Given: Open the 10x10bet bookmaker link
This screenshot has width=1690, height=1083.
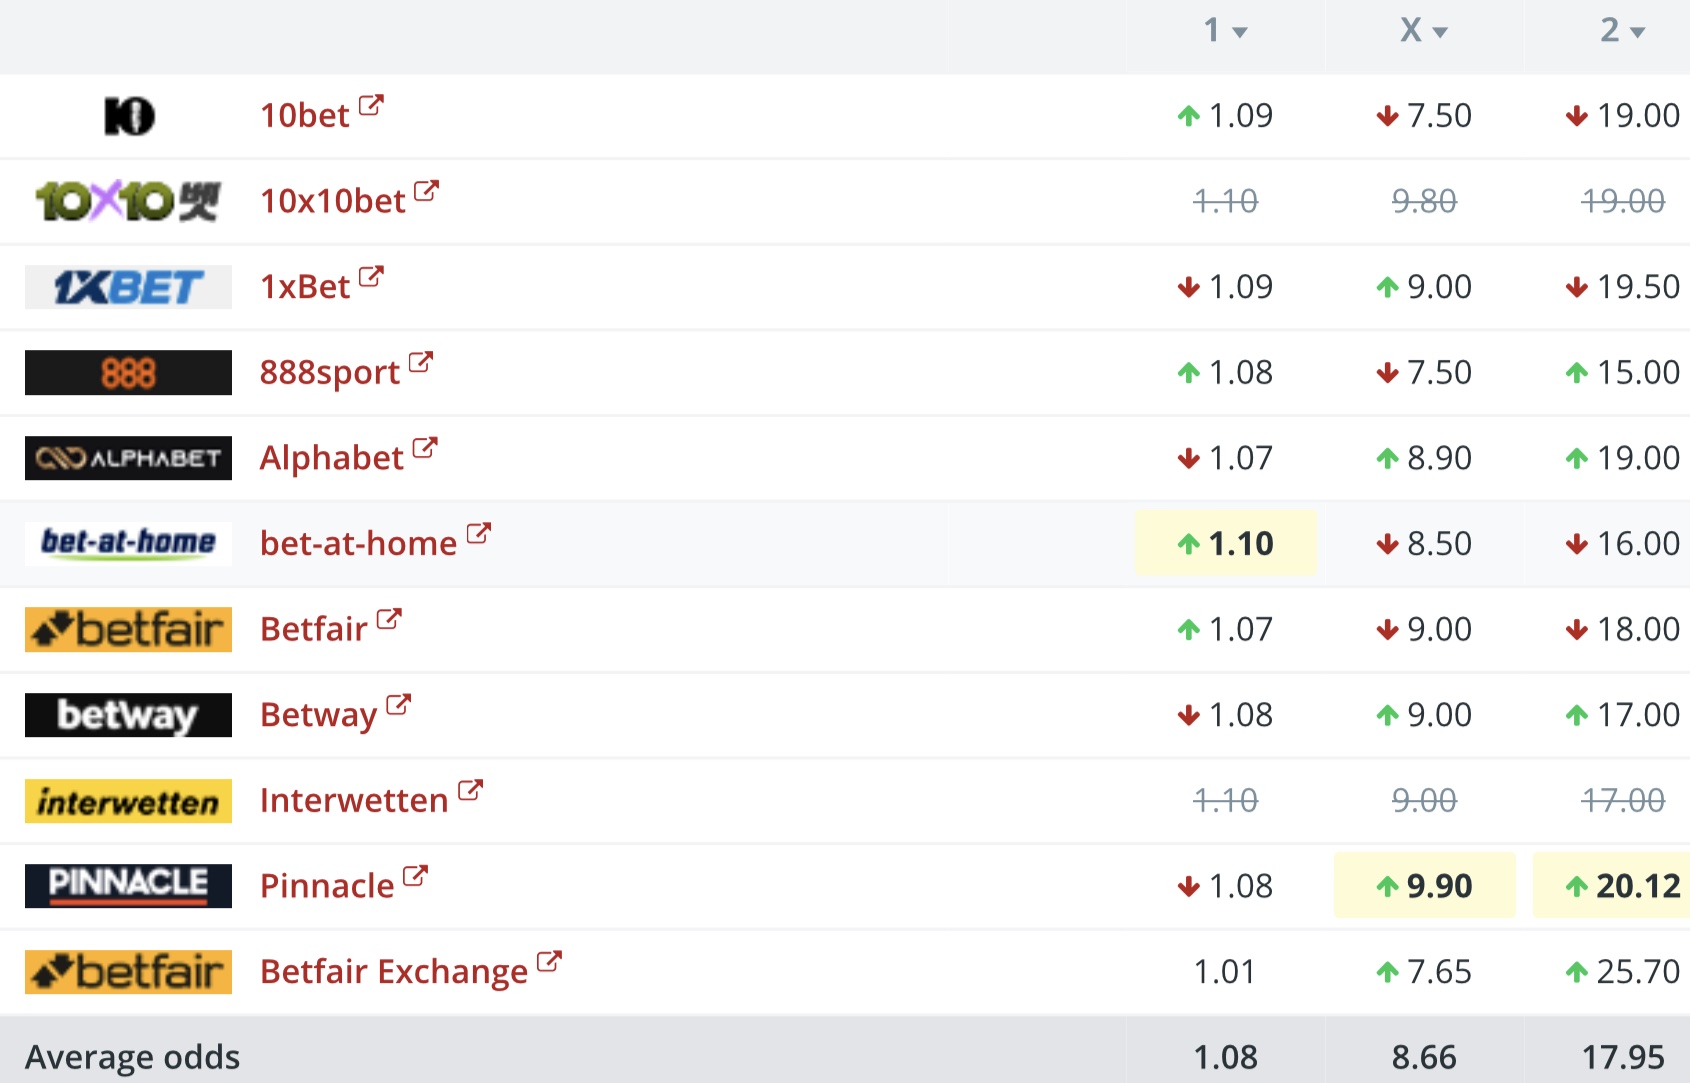Looking at the screenshot, I should pos(333,201).
